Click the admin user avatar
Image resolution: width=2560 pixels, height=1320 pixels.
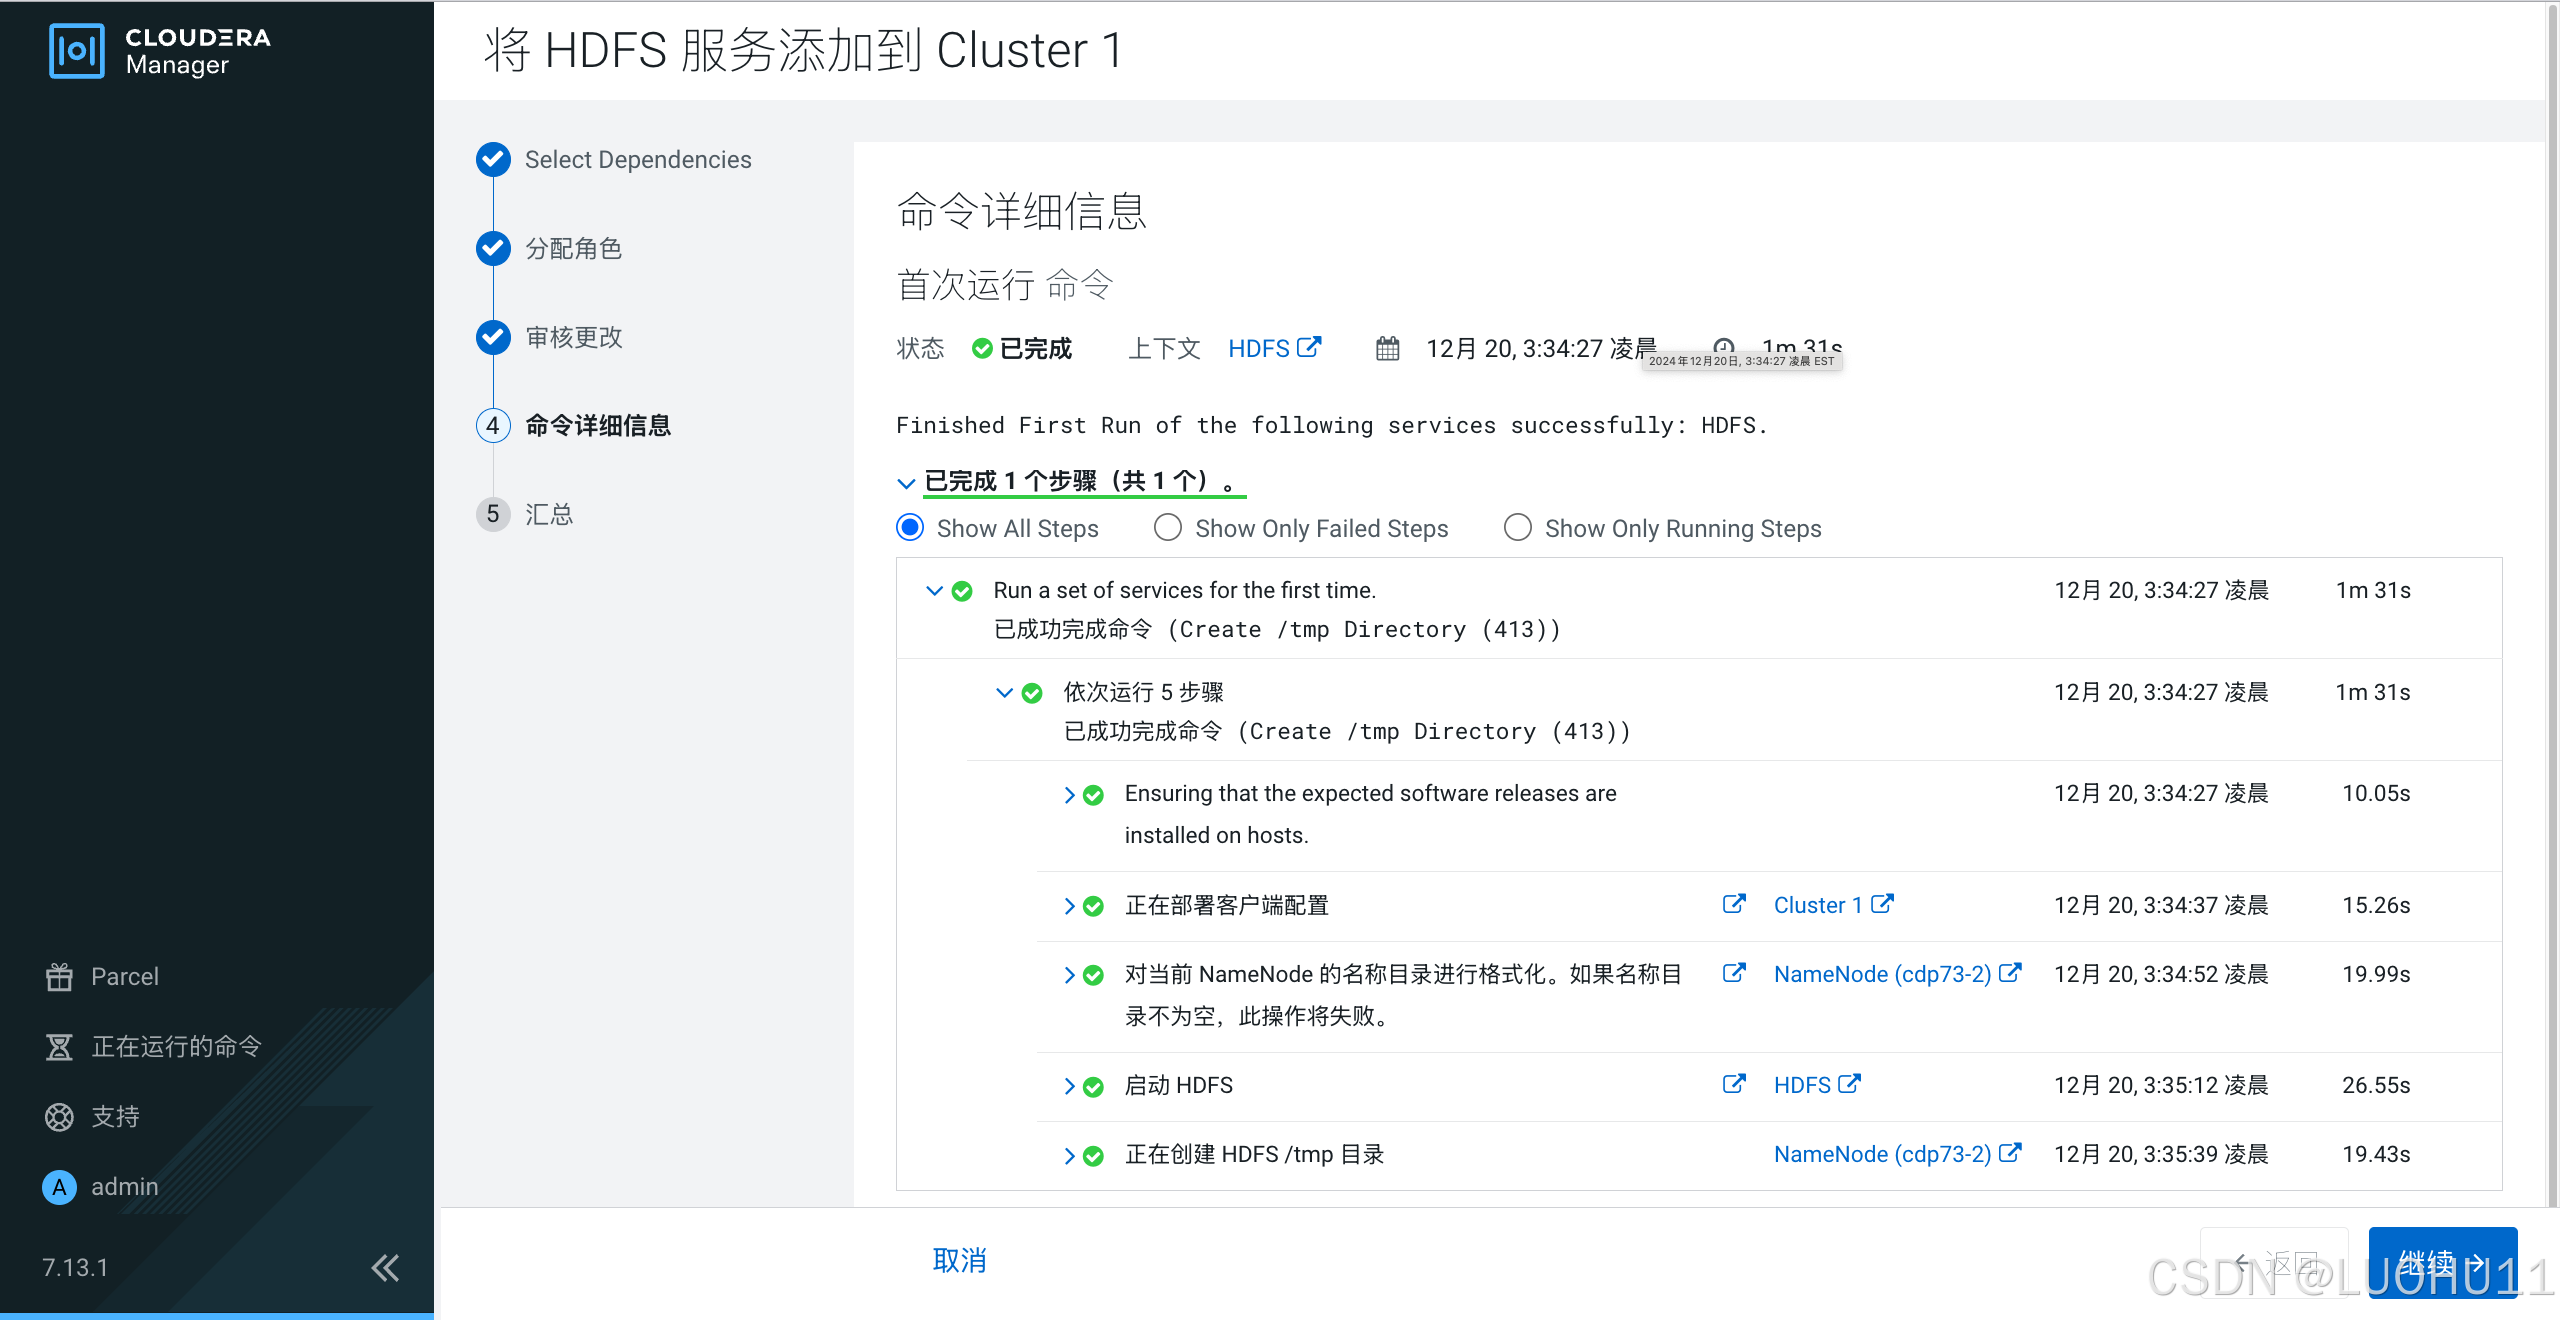[59, 1187]
